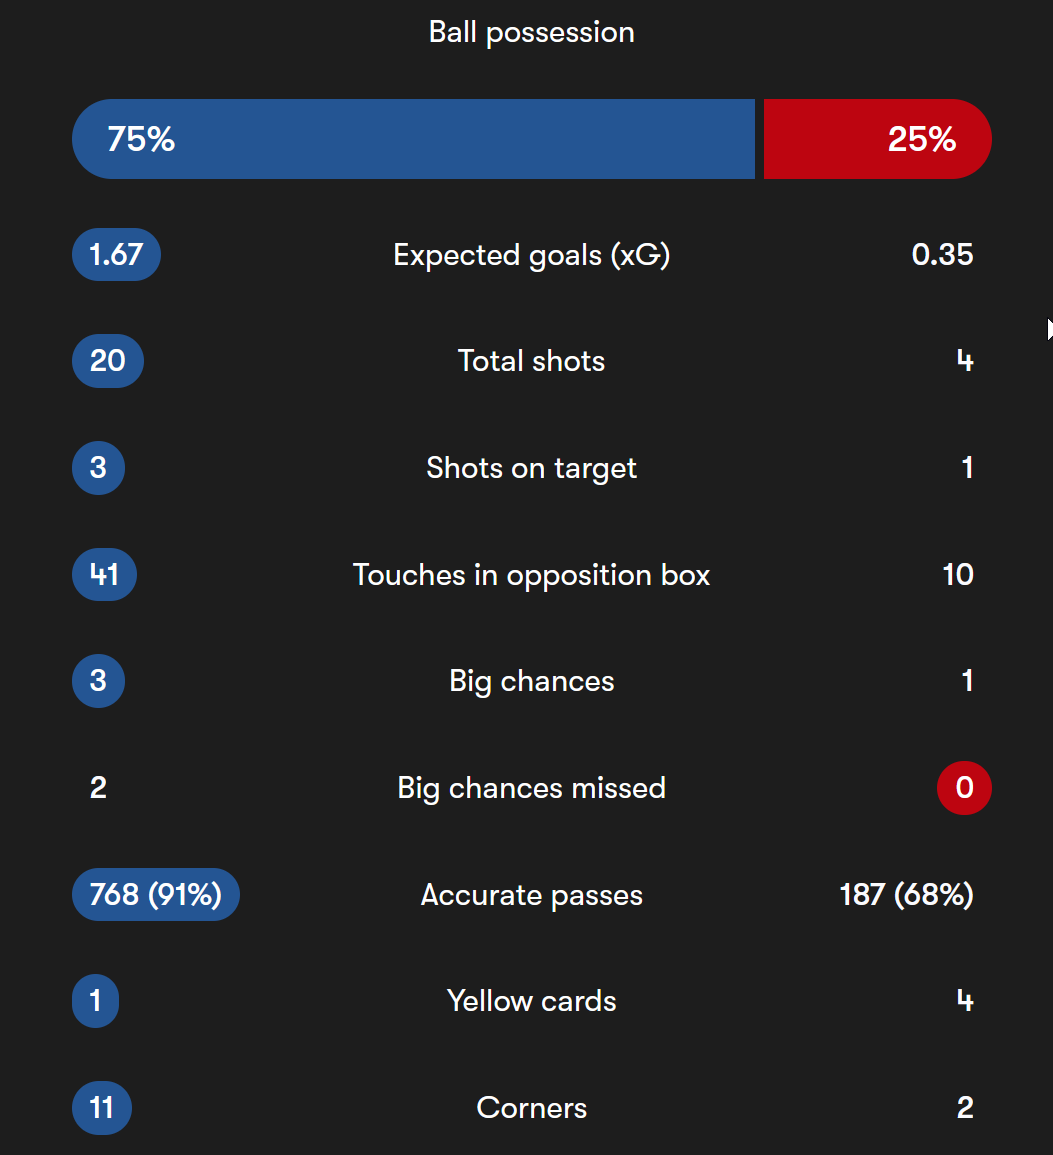Select the Big chances missed label
The image size is (1053, 1155).
[532, 788]
